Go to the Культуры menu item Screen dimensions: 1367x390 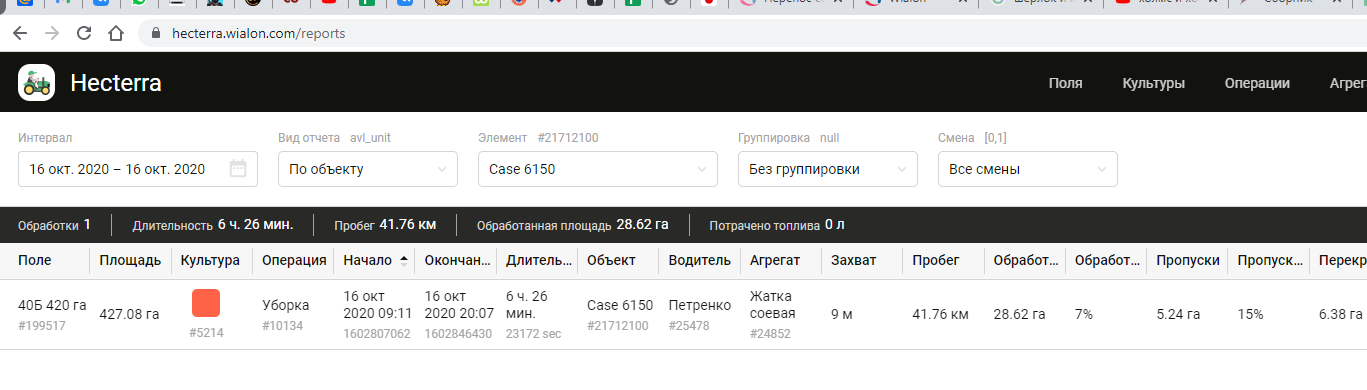pyautogui.click(x=1154, y=83)
